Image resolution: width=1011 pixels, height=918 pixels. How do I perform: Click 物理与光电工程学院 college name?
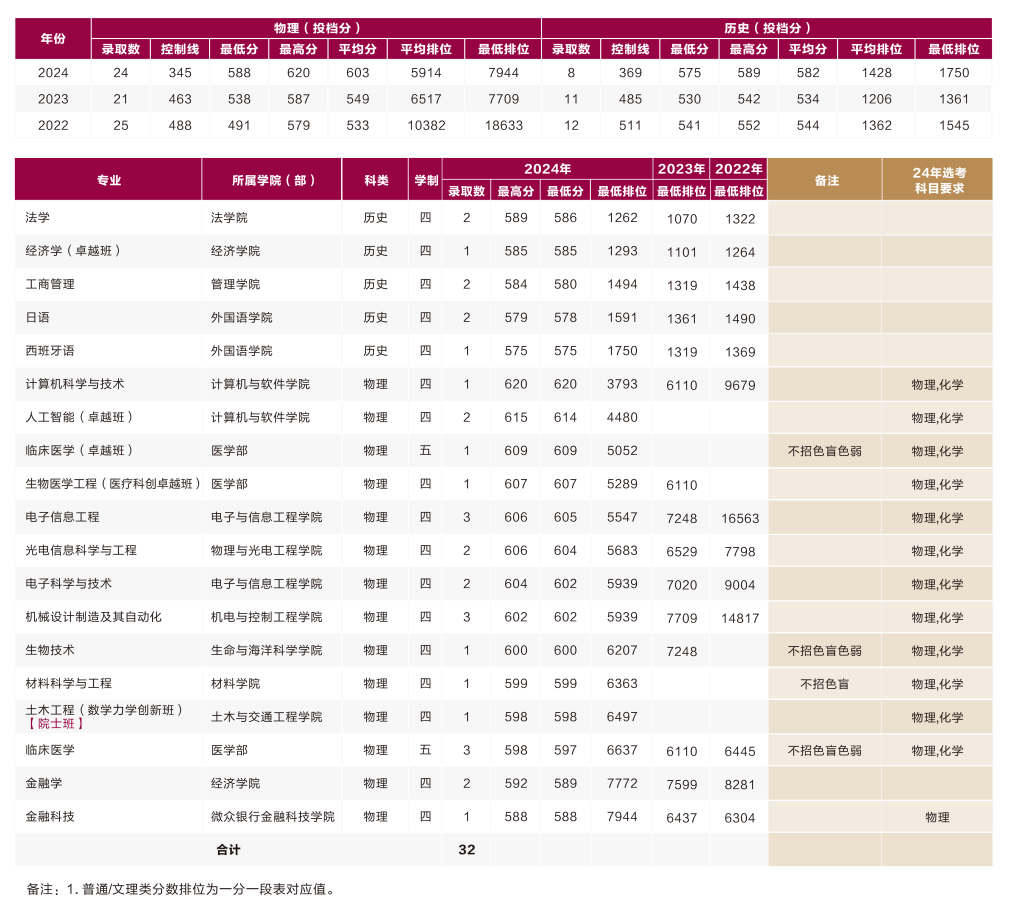pos(266,551)
